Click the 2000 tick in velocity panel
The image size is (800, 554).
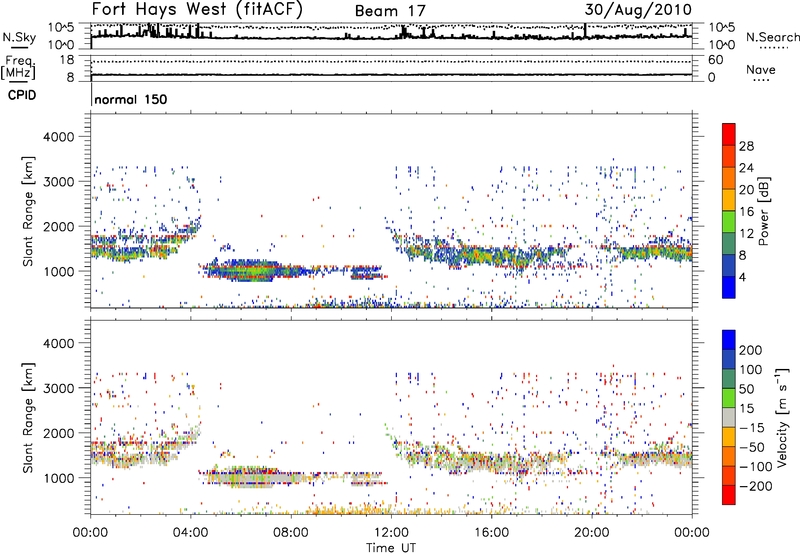tap(58, 433)
